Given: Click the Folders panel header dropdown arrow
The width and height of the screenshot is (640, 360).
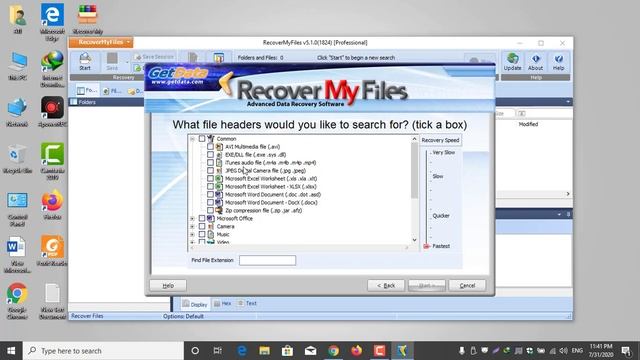Looking at the screenshot, I should tap(568, 102).
